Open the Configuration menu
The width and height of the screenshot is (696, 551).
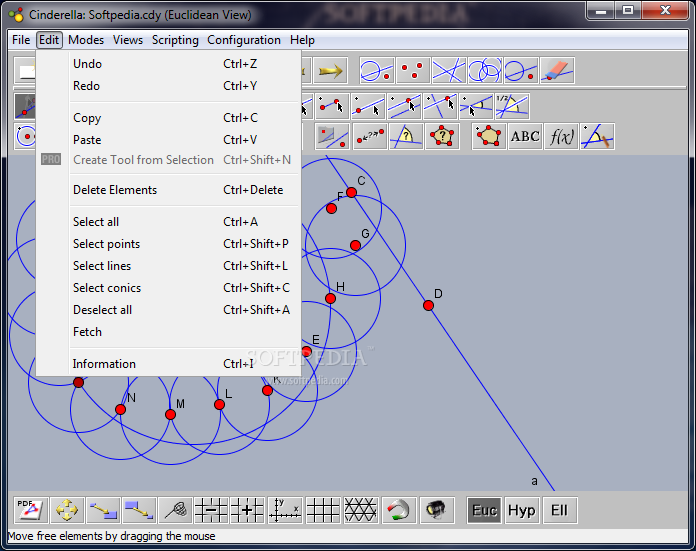tap(244, 40)
